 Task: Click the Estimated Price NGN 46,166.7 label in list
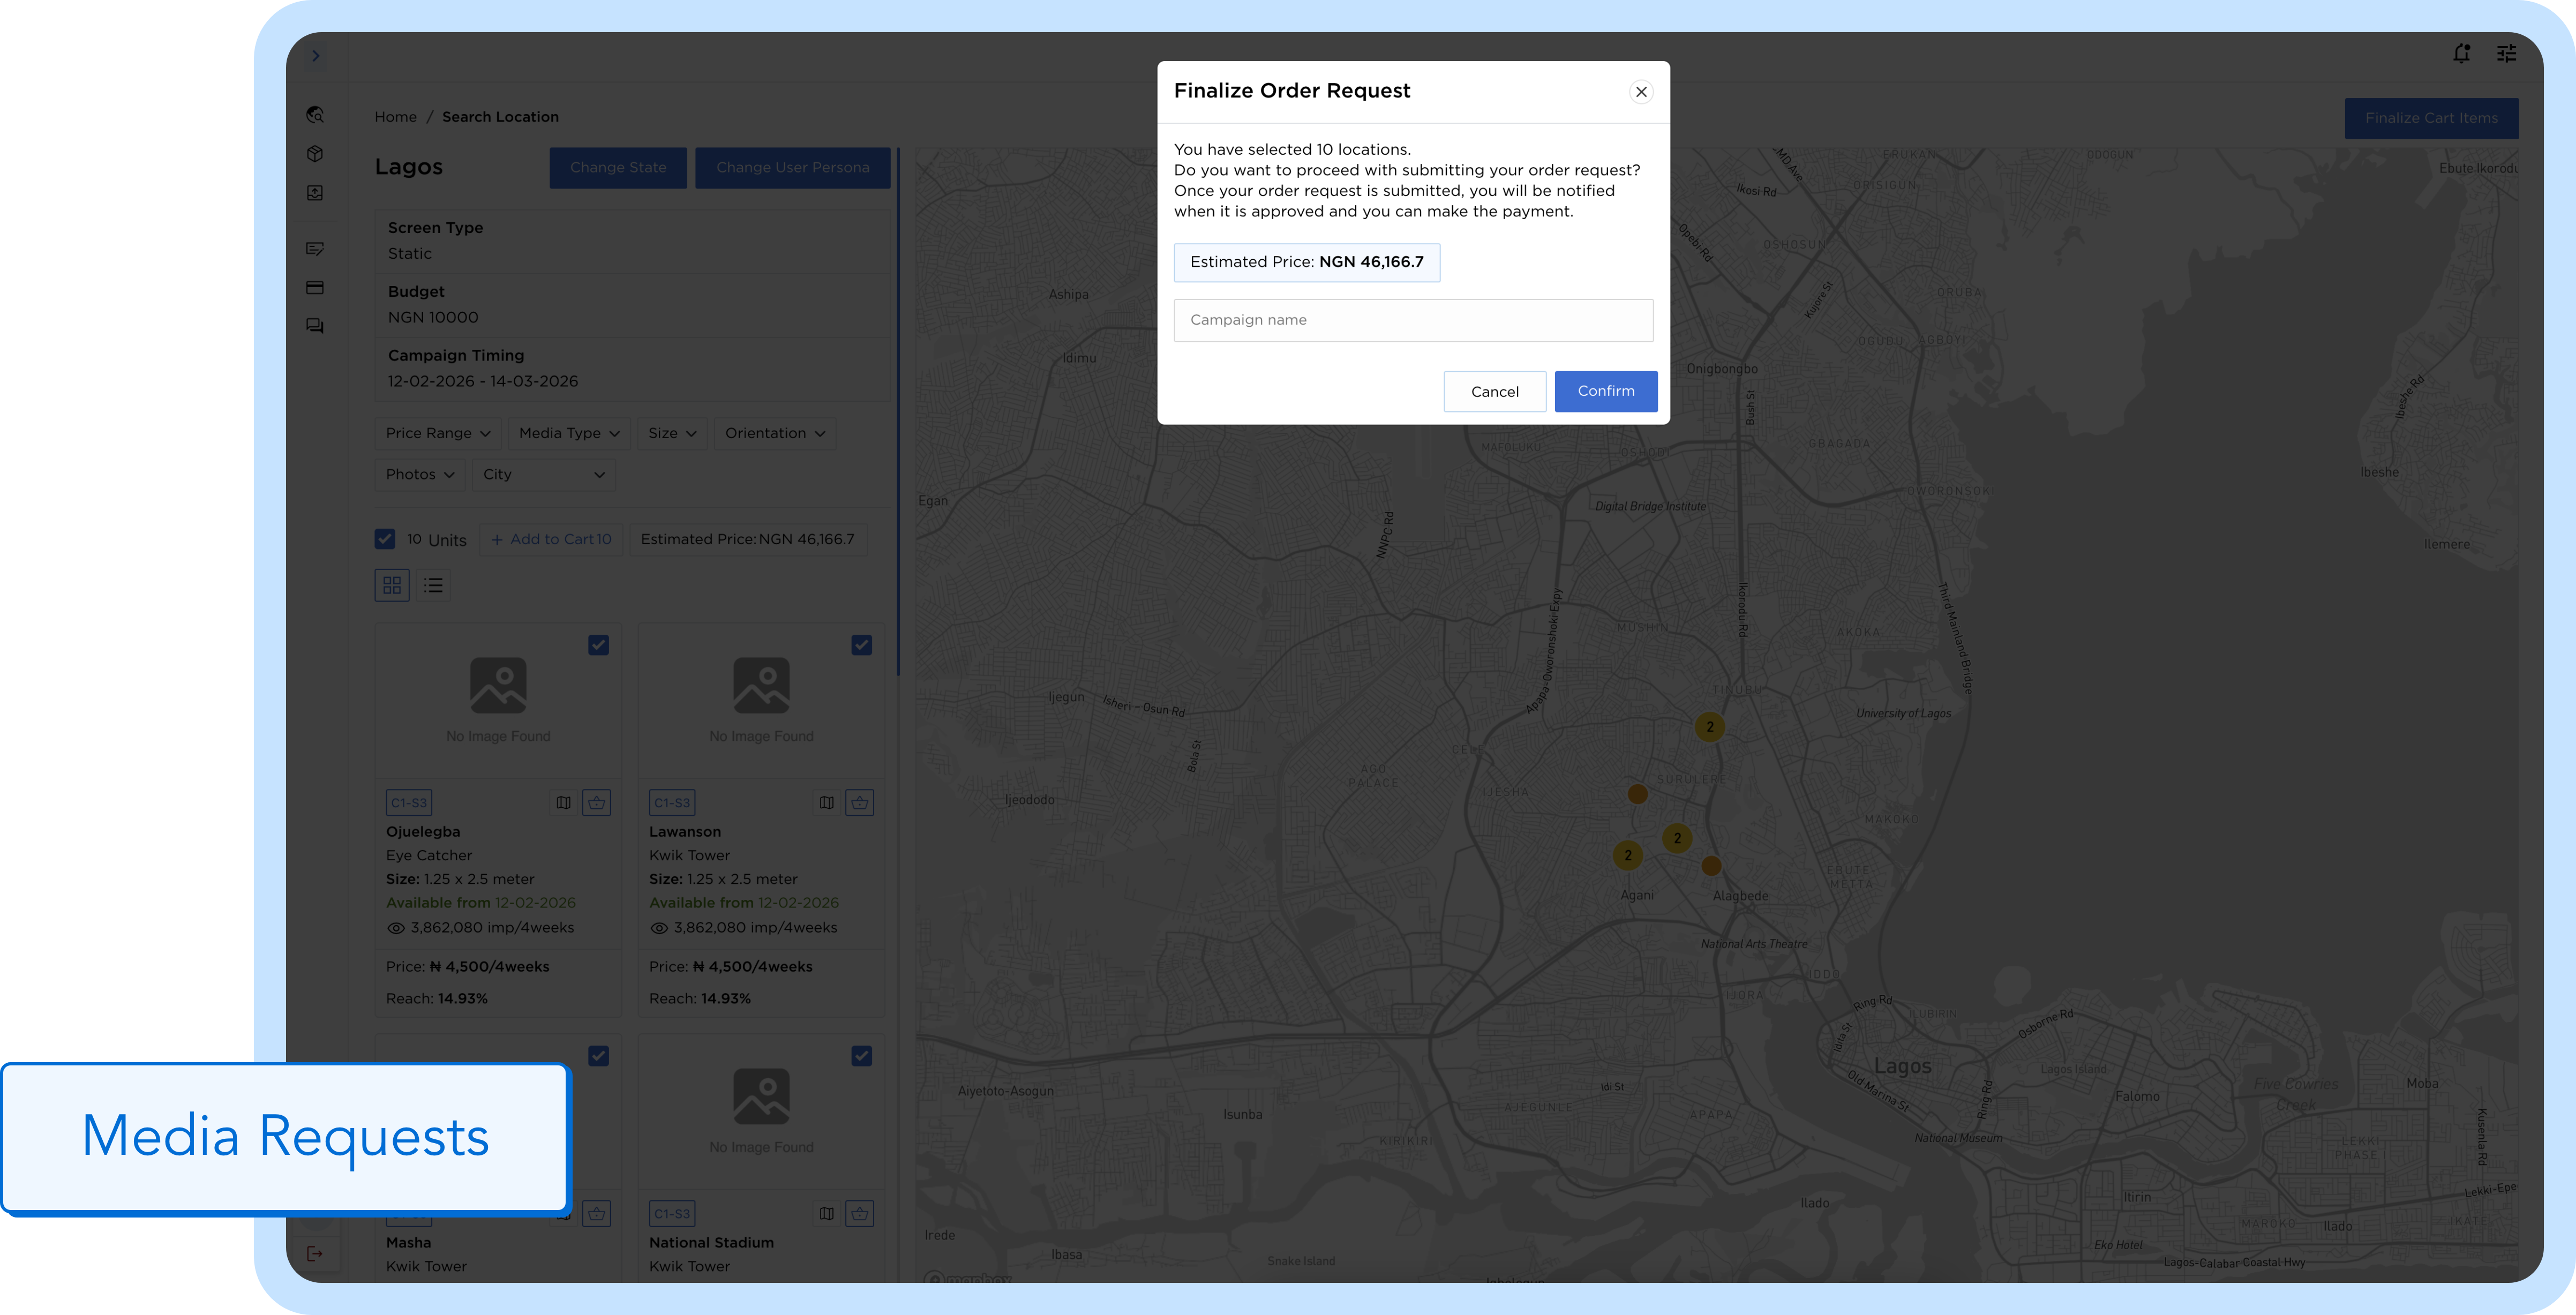(747, 539)
